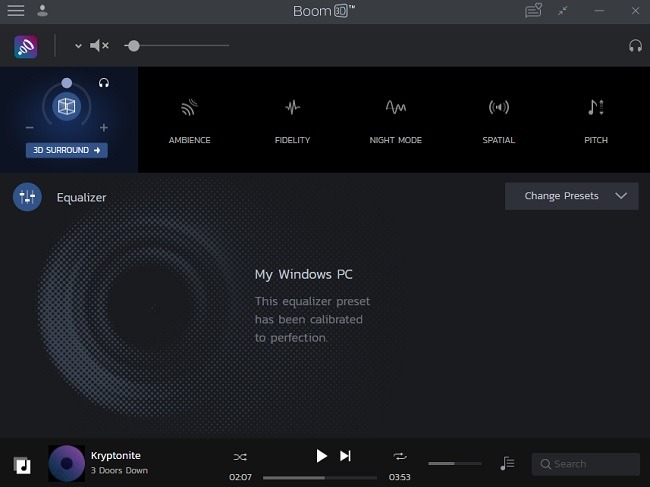The width and height of the screenshot is (650, 487).
Task: Toggle shuffle playback
Action: pyautogui.click(x=240, y=457)
